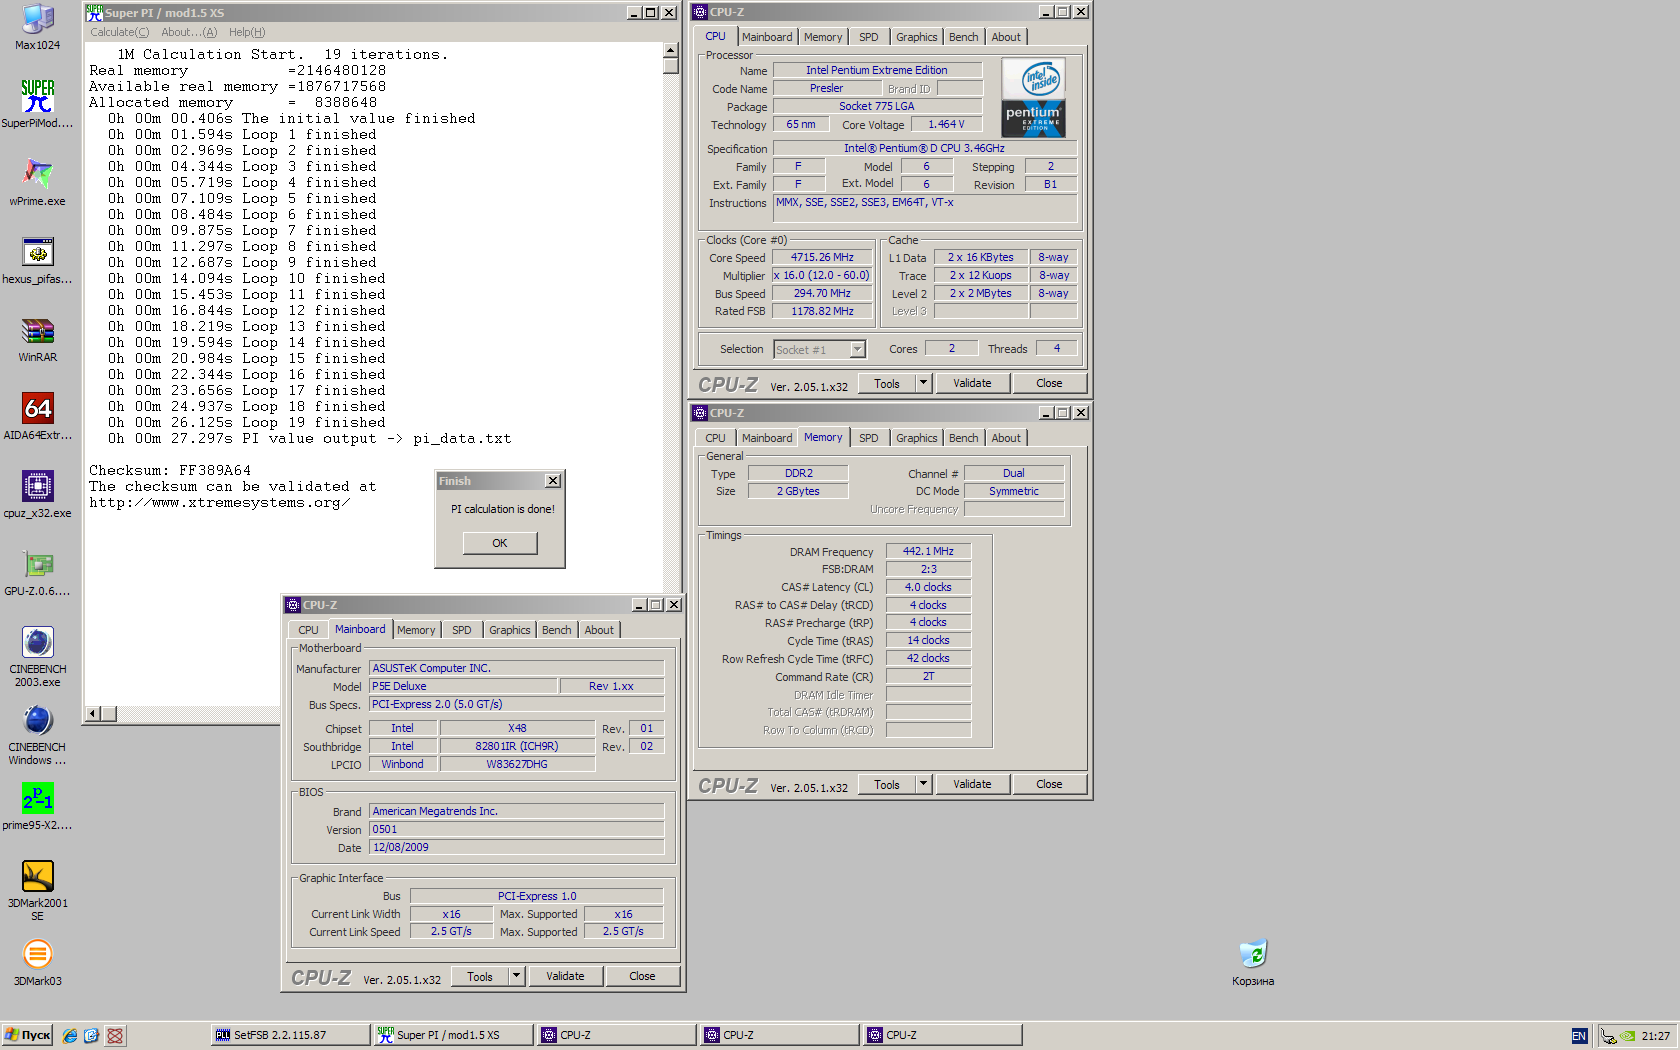Open the Пуск Start button
The image size is (1680, 1050).
coord(27,1035)
